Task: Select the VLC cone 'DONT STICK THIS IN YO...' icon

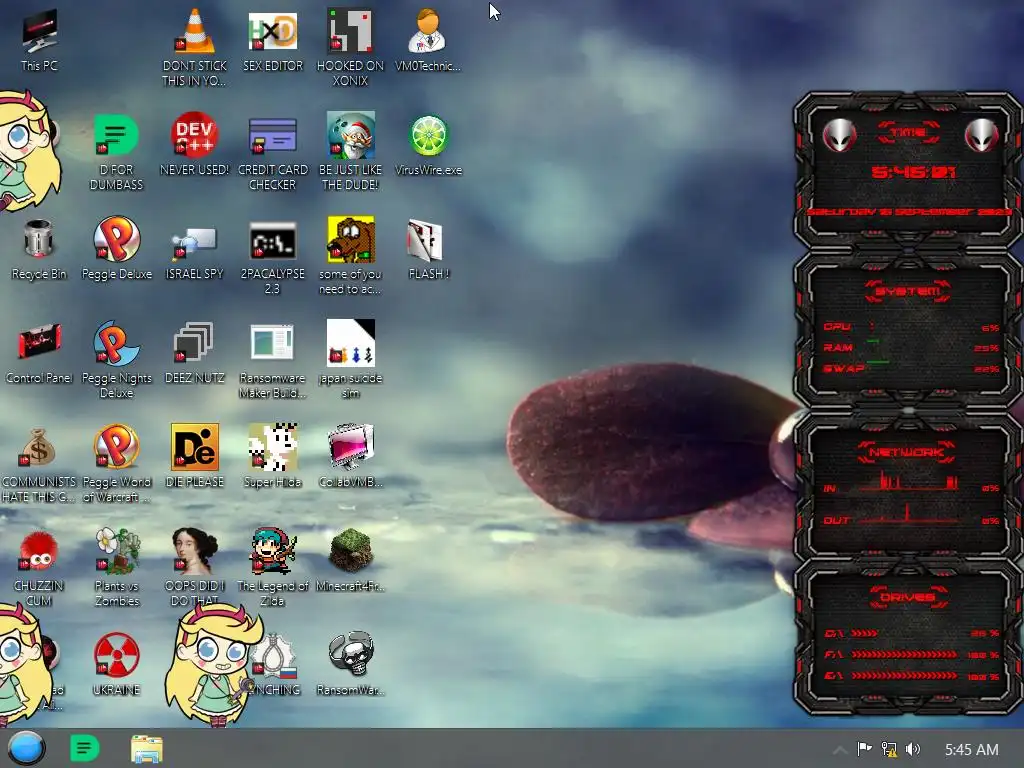Action: (195, 47)
